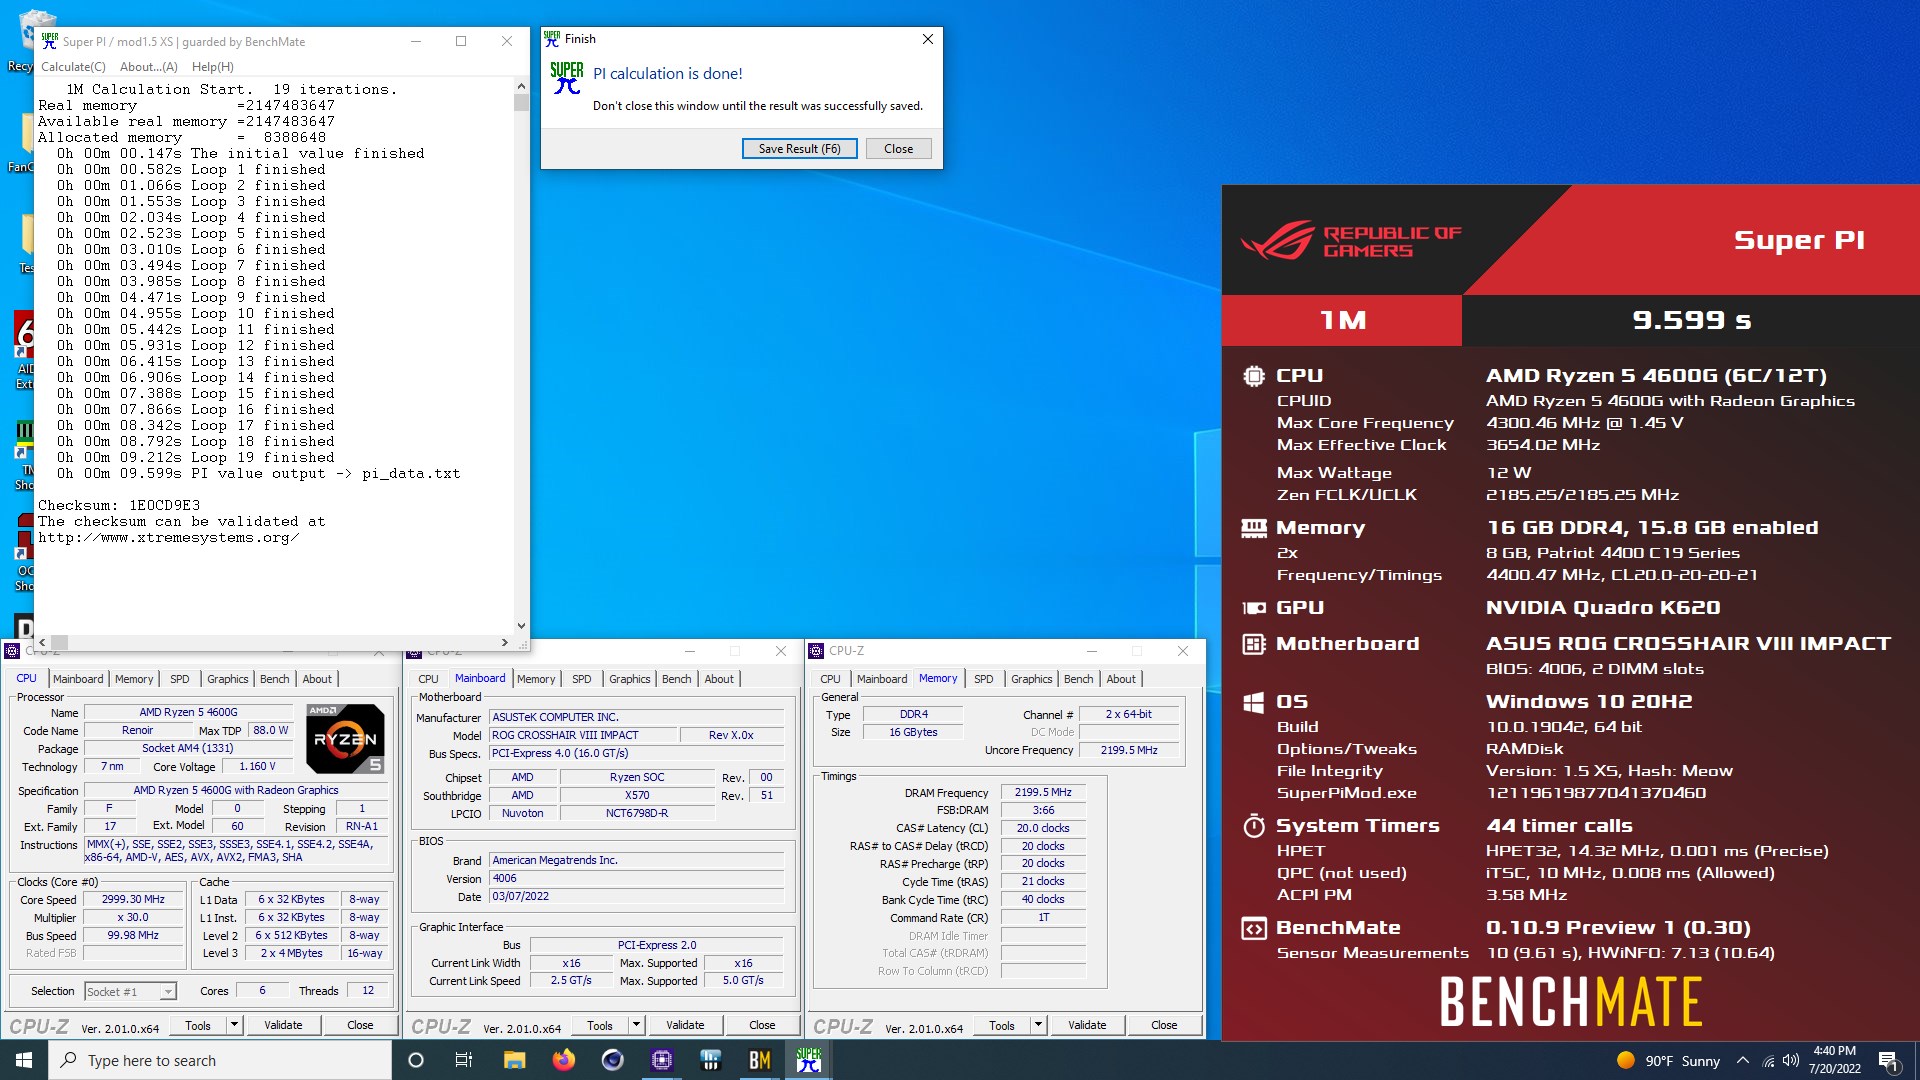Click the CPU-Z right window title icon
Viewport: 1920px width, 1080px height.
(816, 650)
